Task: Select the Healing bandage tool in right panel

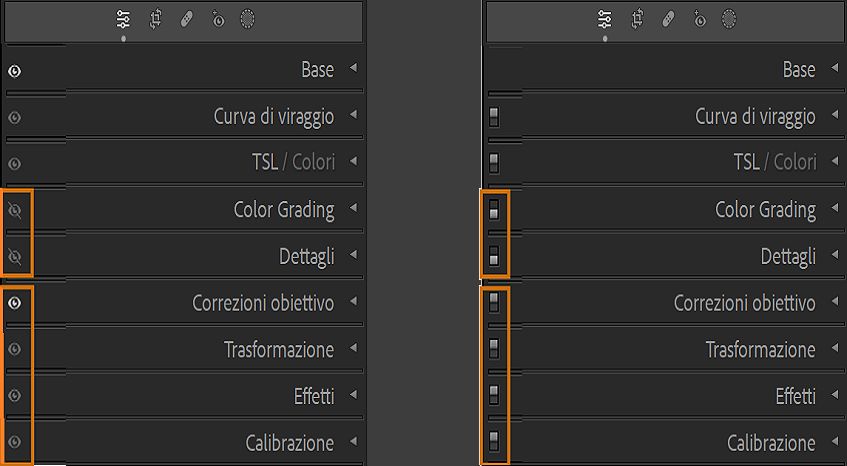Action: click(668, 19)
